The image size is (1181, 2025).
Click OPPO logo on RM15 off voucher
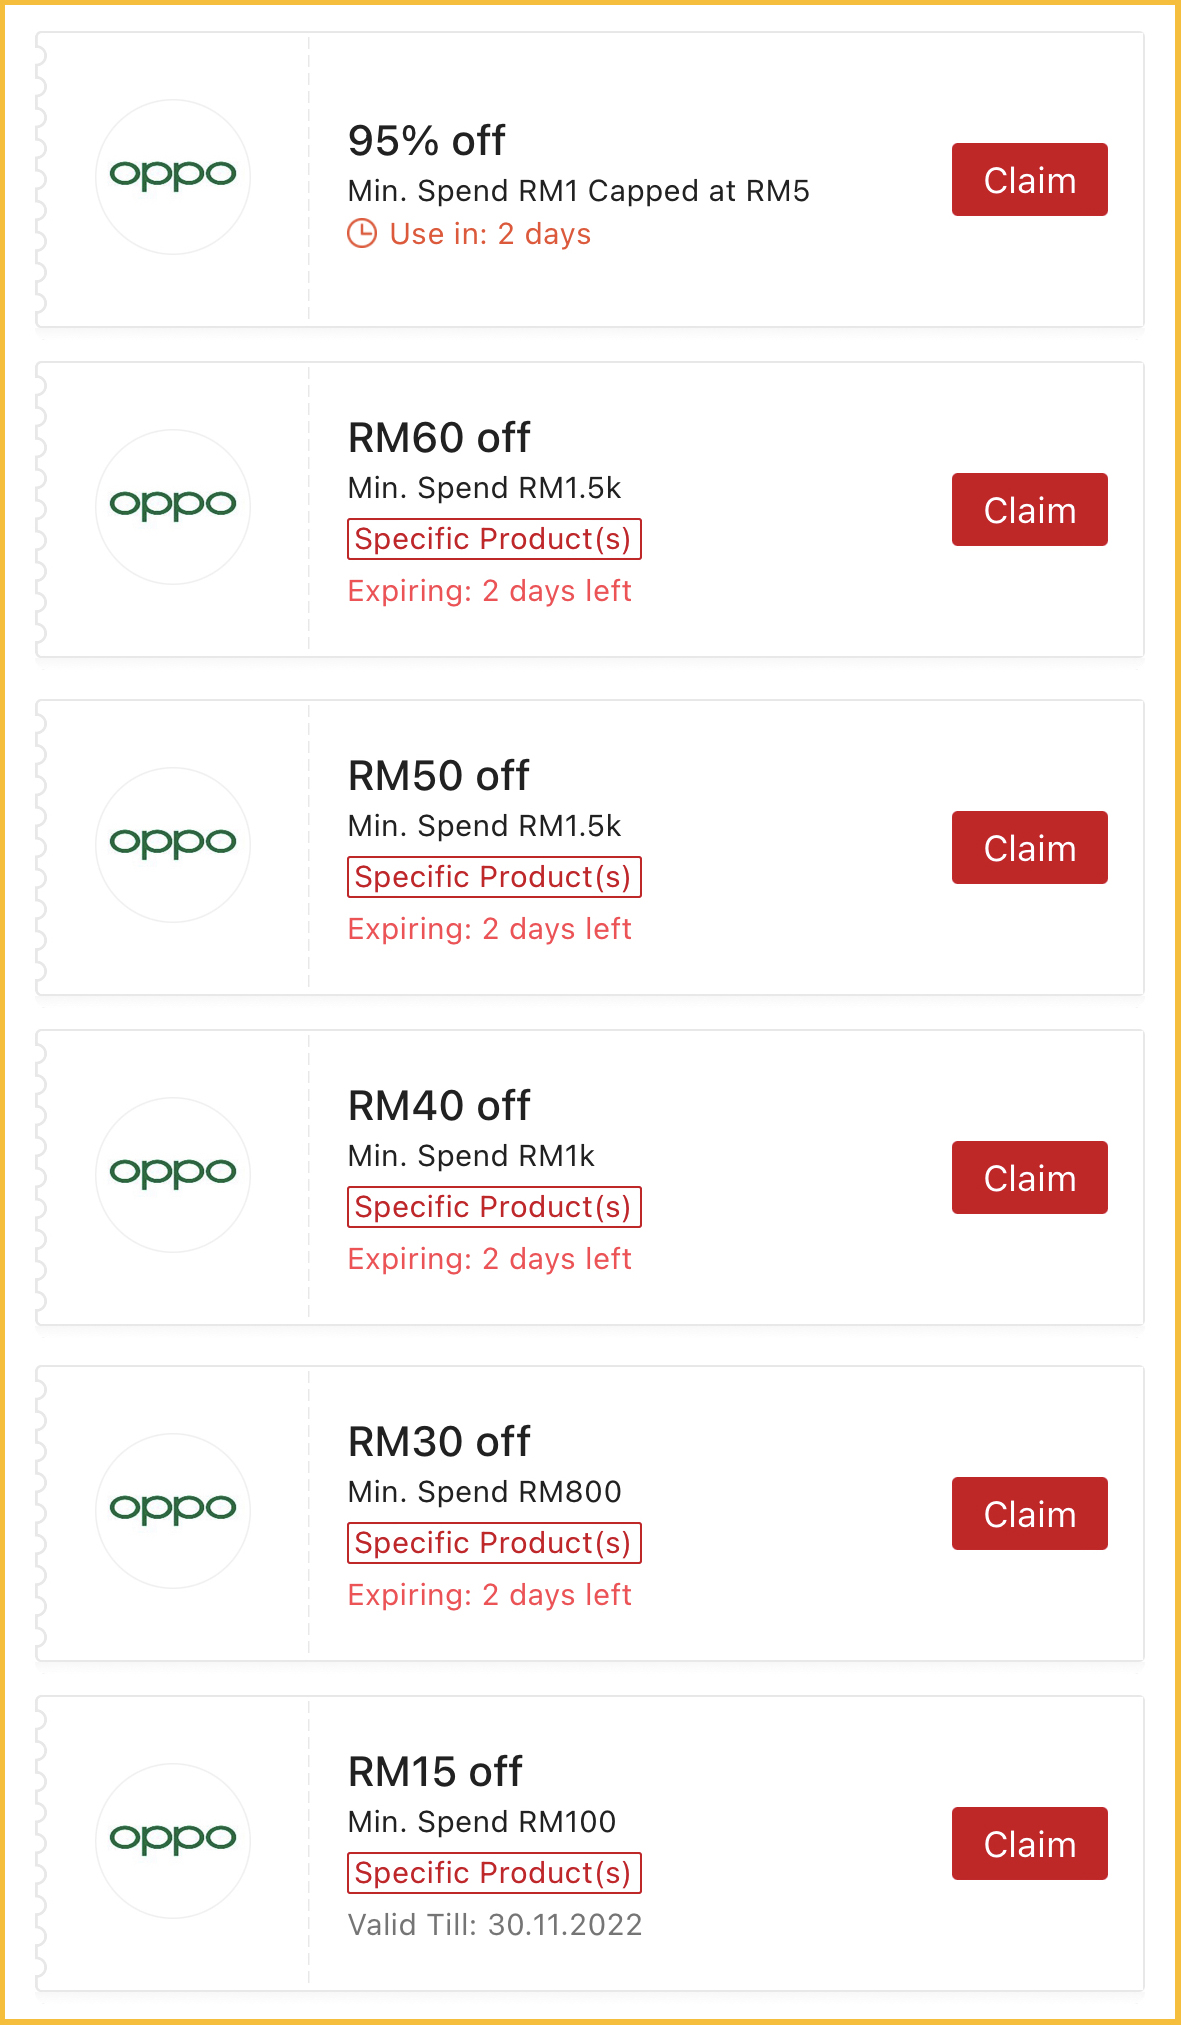tap(173, 1840)
